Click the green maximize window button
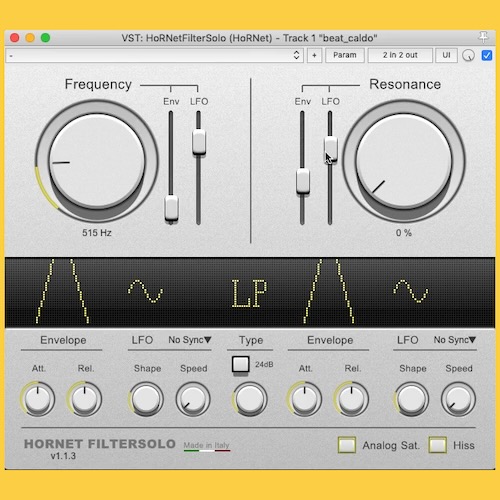This screenshot has height=500, width=500. tap(45, 38)
